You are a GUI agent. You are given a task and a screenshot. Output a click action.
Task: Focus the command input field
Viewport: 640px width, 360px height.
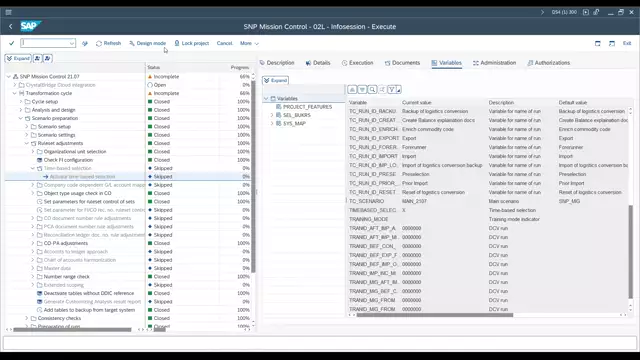(x=45, y=43)
